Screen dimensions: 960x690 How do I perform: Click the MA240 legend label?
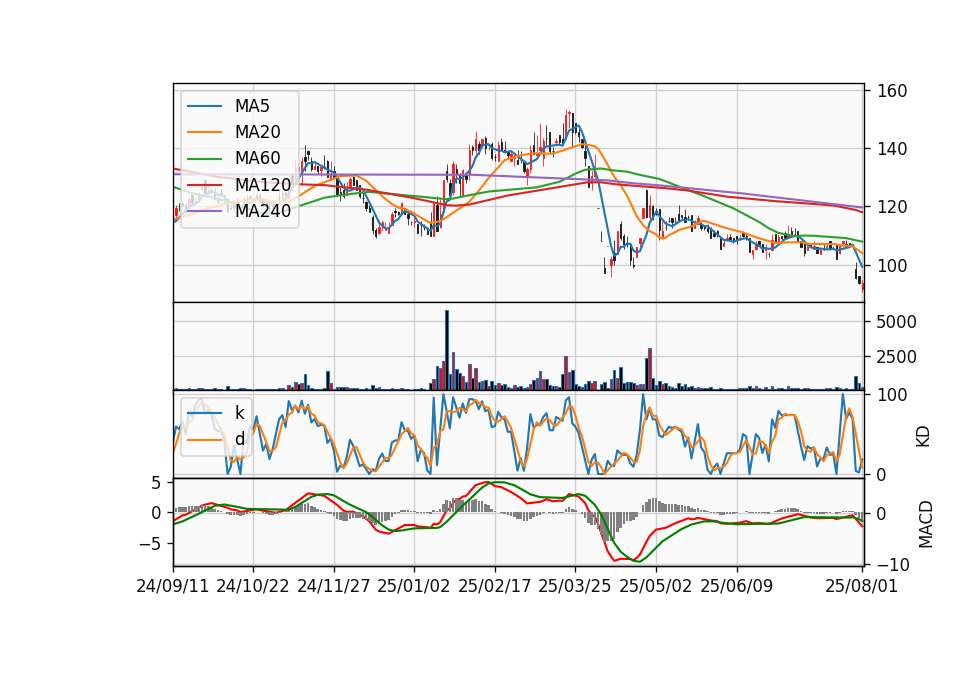tap(263, 211)
